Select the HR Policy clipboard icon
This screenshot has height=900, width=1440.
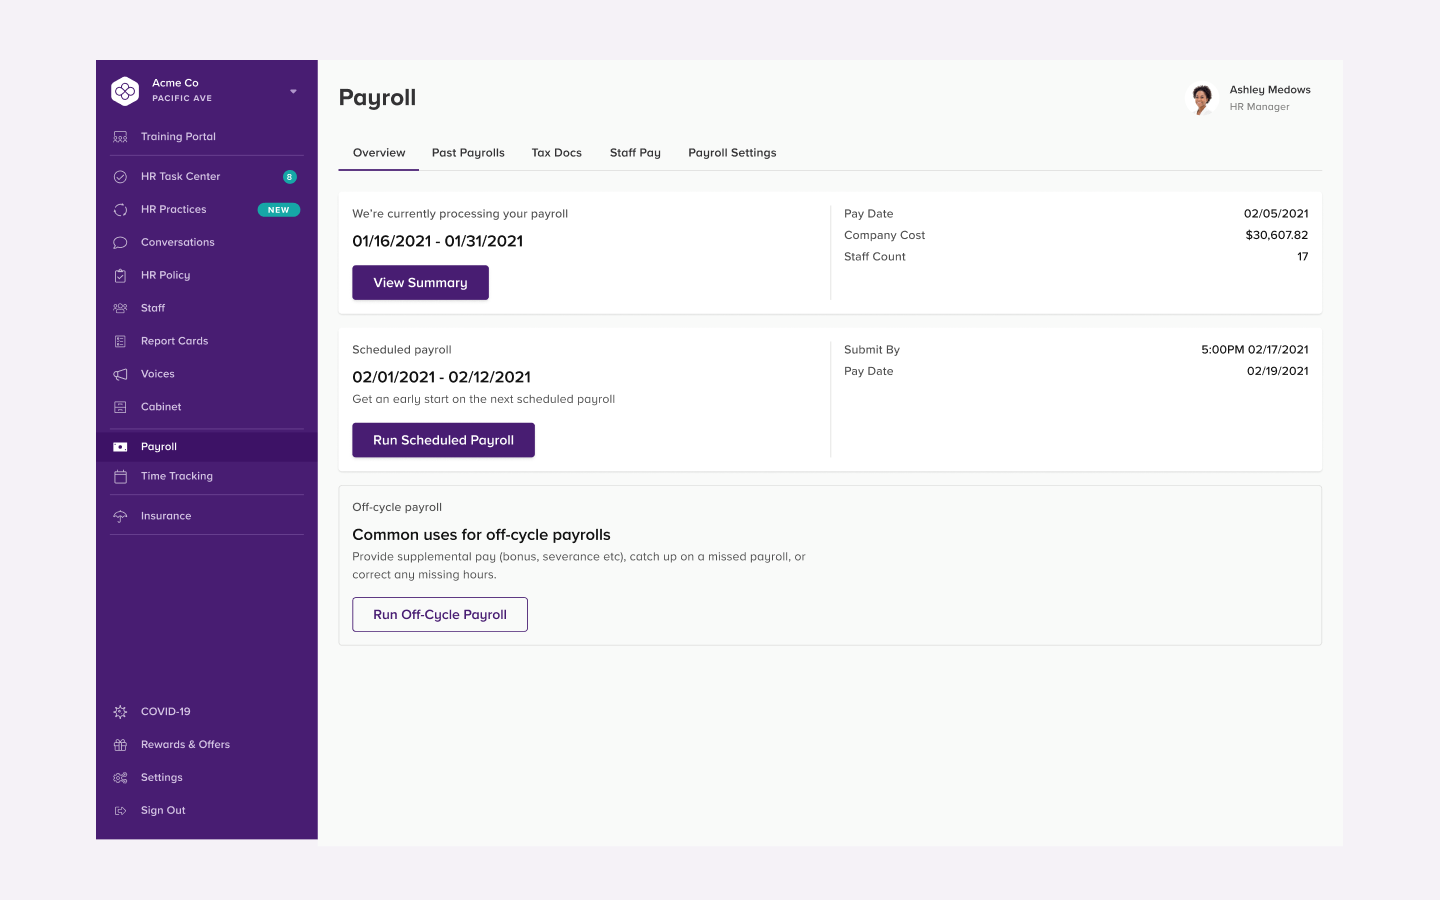120,276
